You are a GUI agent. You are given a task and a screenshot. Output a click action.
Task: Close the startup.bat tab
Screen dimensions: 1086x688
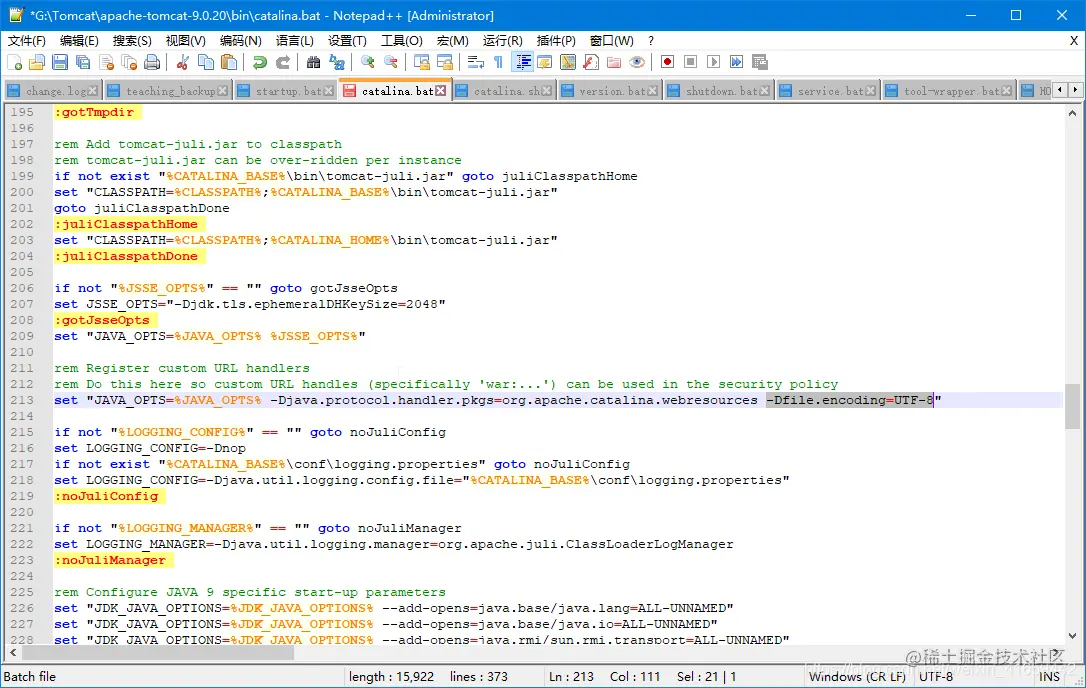click(329, 91)
